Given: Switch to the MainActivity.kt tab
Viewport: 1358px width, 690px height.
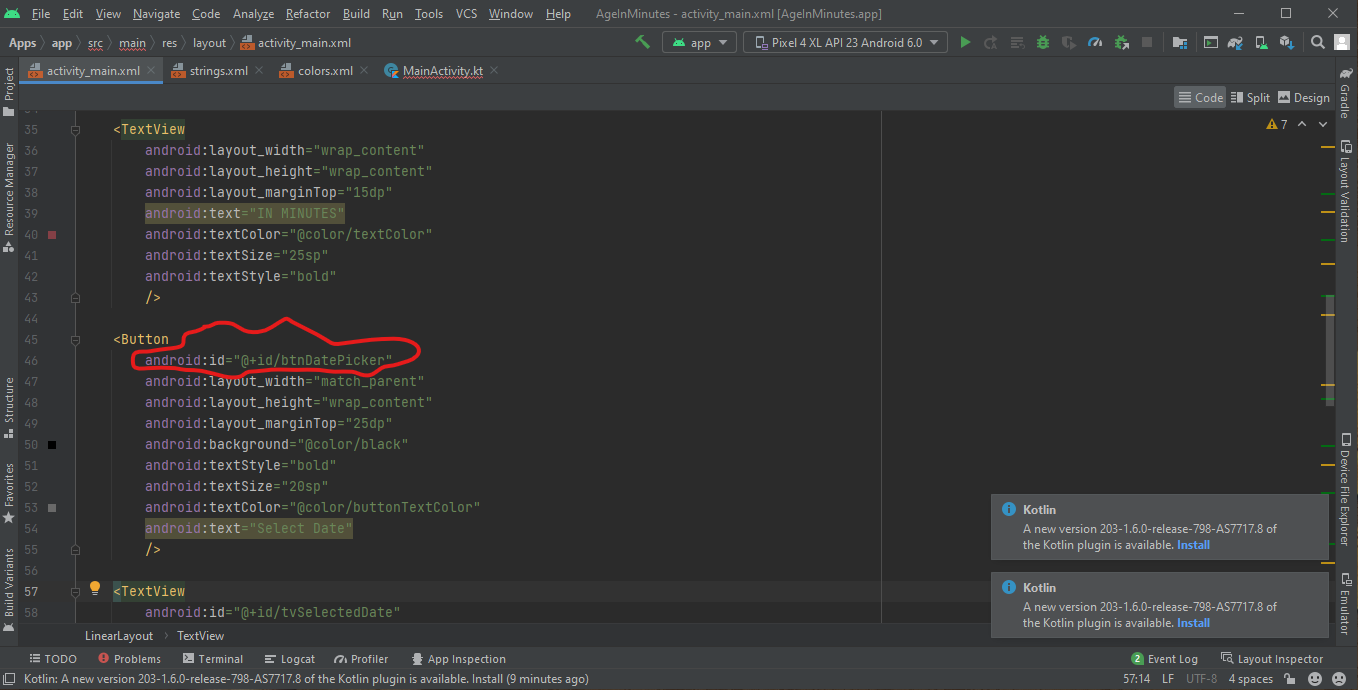Looking at the screenshot, I should pyautogui.click(x=442, y=71).
